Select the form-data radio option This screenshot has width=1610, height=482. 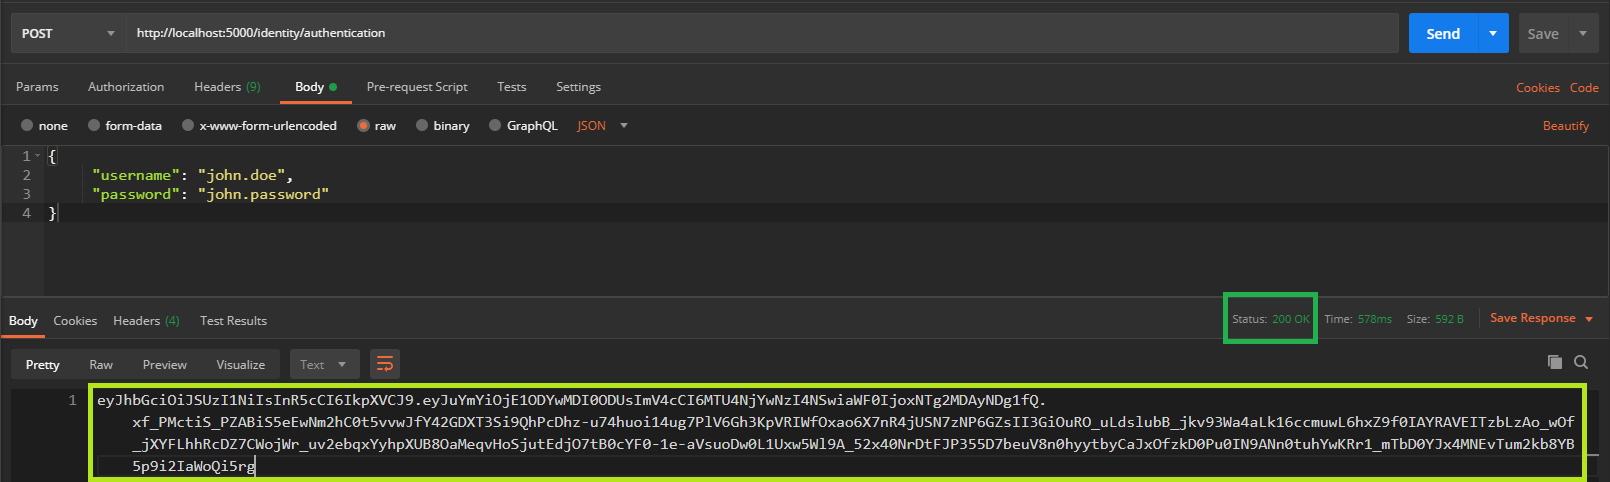94,126
